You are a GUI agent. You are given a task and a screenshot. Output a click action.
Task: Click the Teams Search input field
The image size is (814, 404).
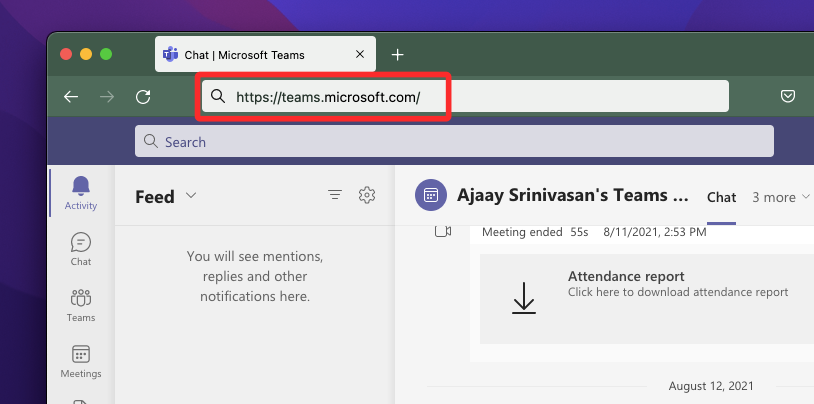(x=454, y=141)
